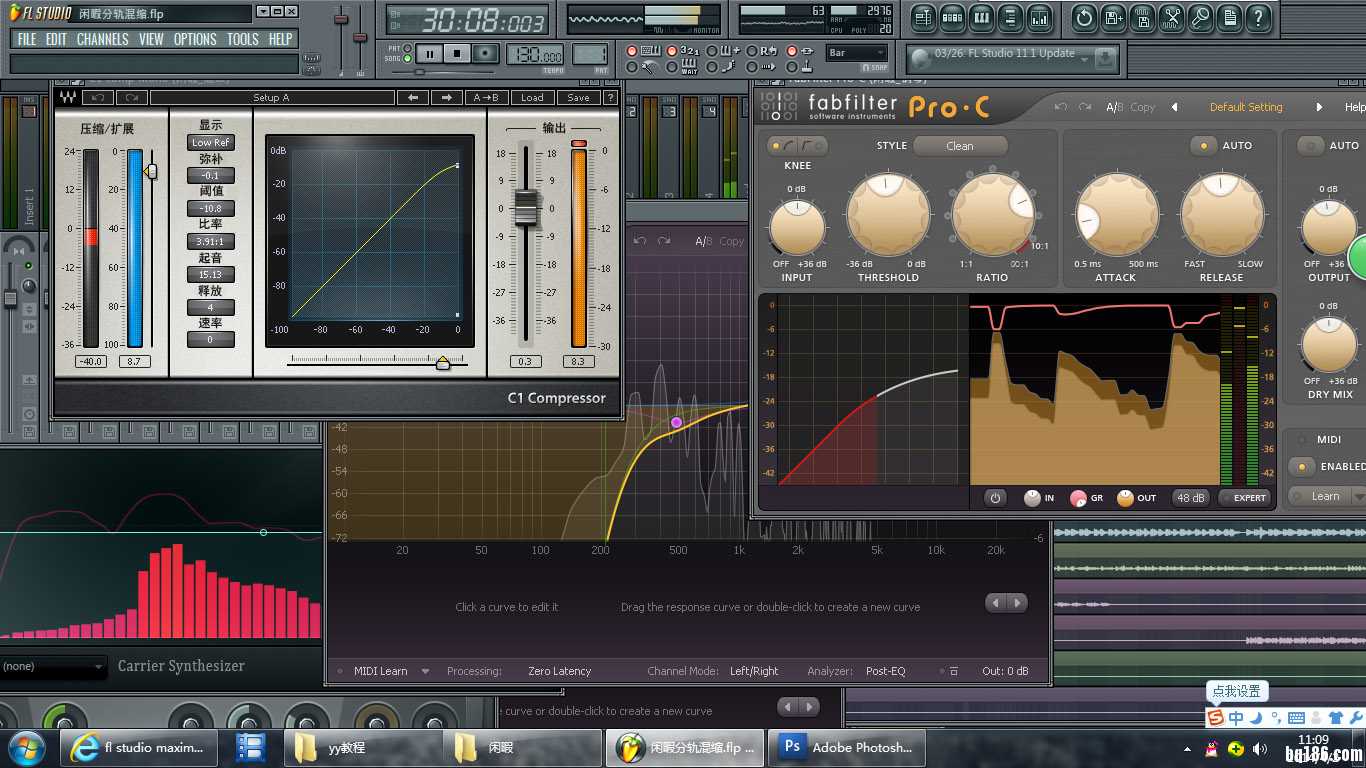The width and height of the screenshot is (1366, 768).
Task: Open the Bar snap dropdown
Action: 857,53
